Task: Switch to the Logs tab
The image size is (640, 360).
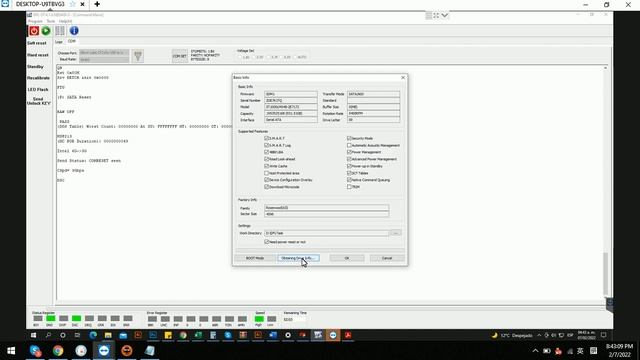Action: 59,42
